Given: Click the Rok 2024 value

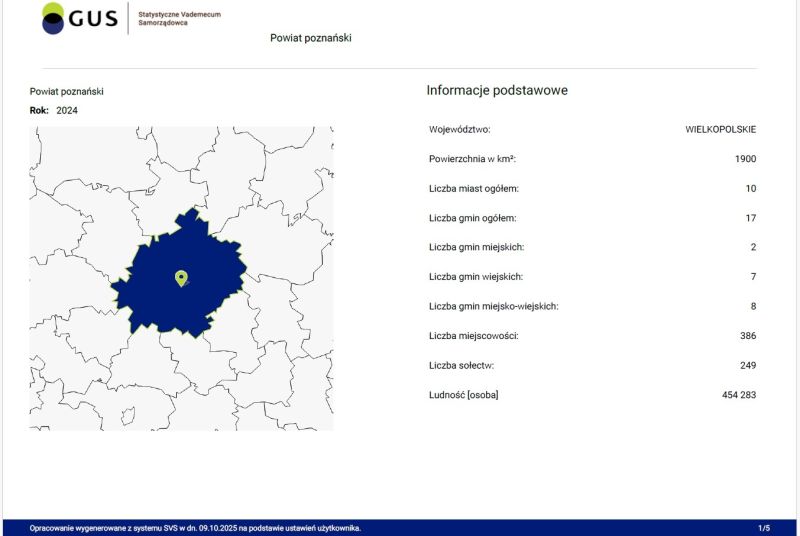Looking at the screenshot, I should click(x=67, y=110).
